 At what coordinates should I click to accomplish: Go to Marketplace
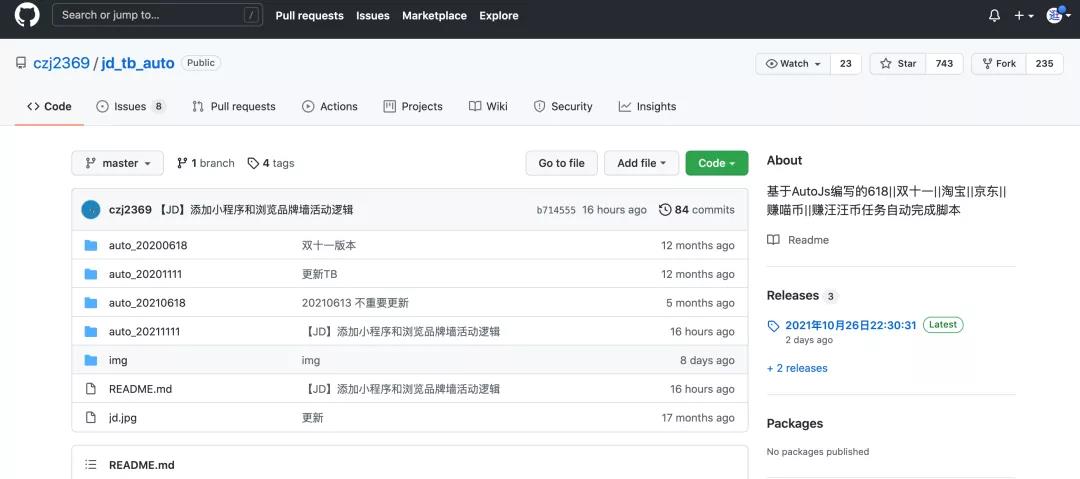point(435,16)
